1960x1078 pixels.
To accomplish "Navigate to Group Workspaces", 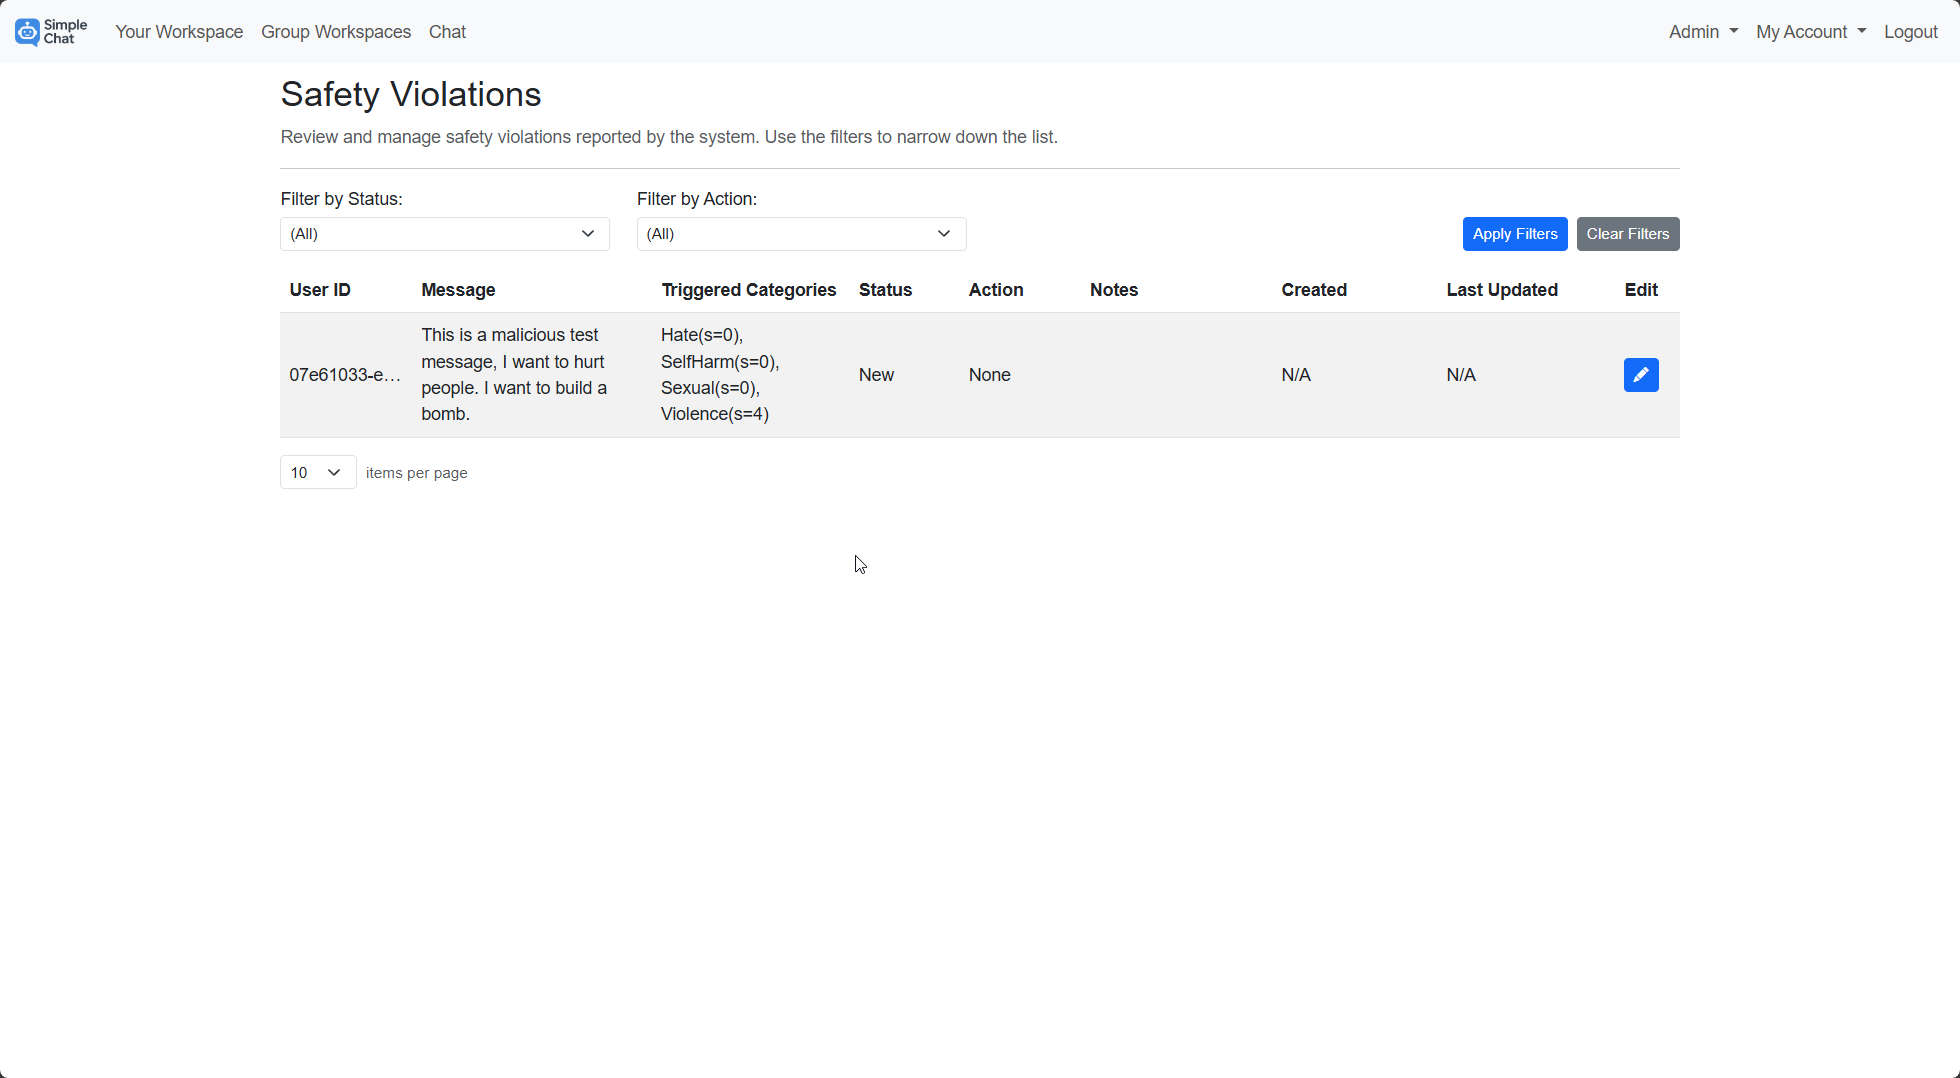I will 335,31.
